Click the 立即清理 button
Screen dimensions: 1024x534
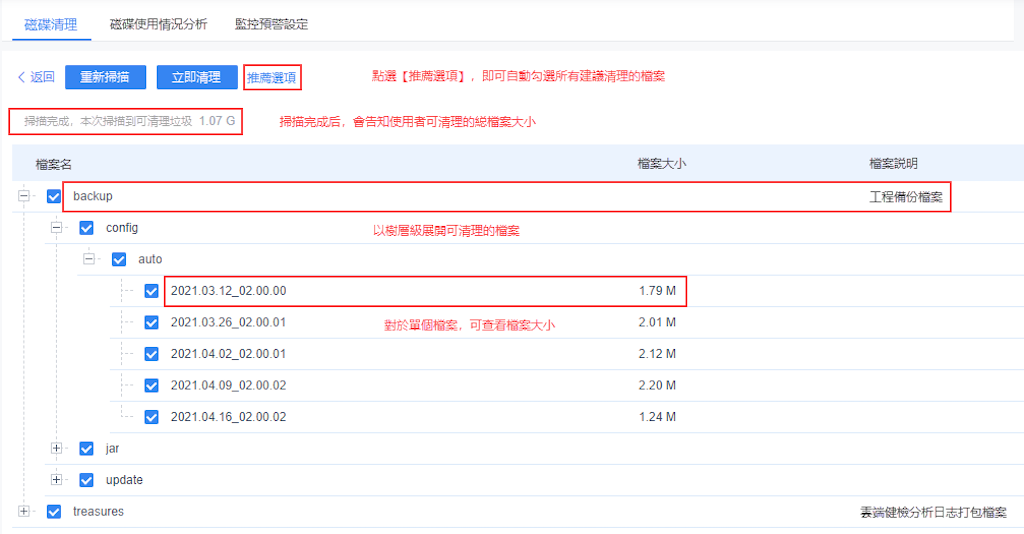[x=197, y=77]
